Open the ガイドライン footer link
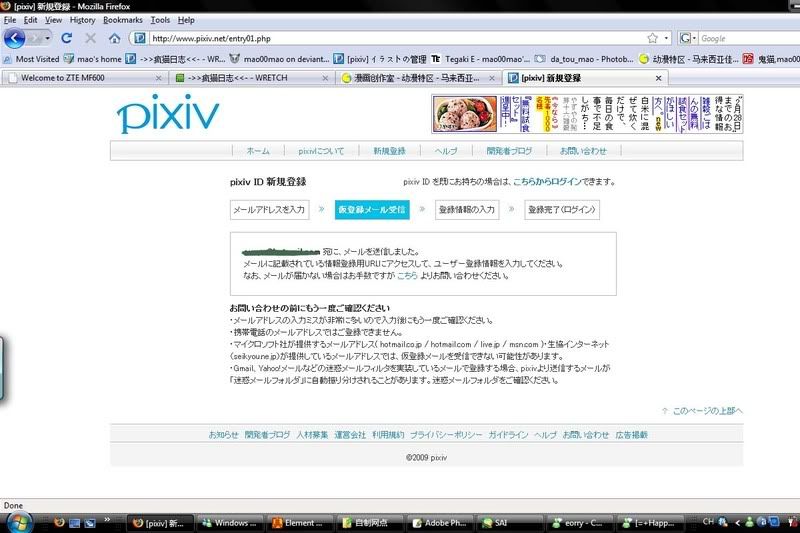The height and width of the screenshot is (533, 800). (508, 435)
